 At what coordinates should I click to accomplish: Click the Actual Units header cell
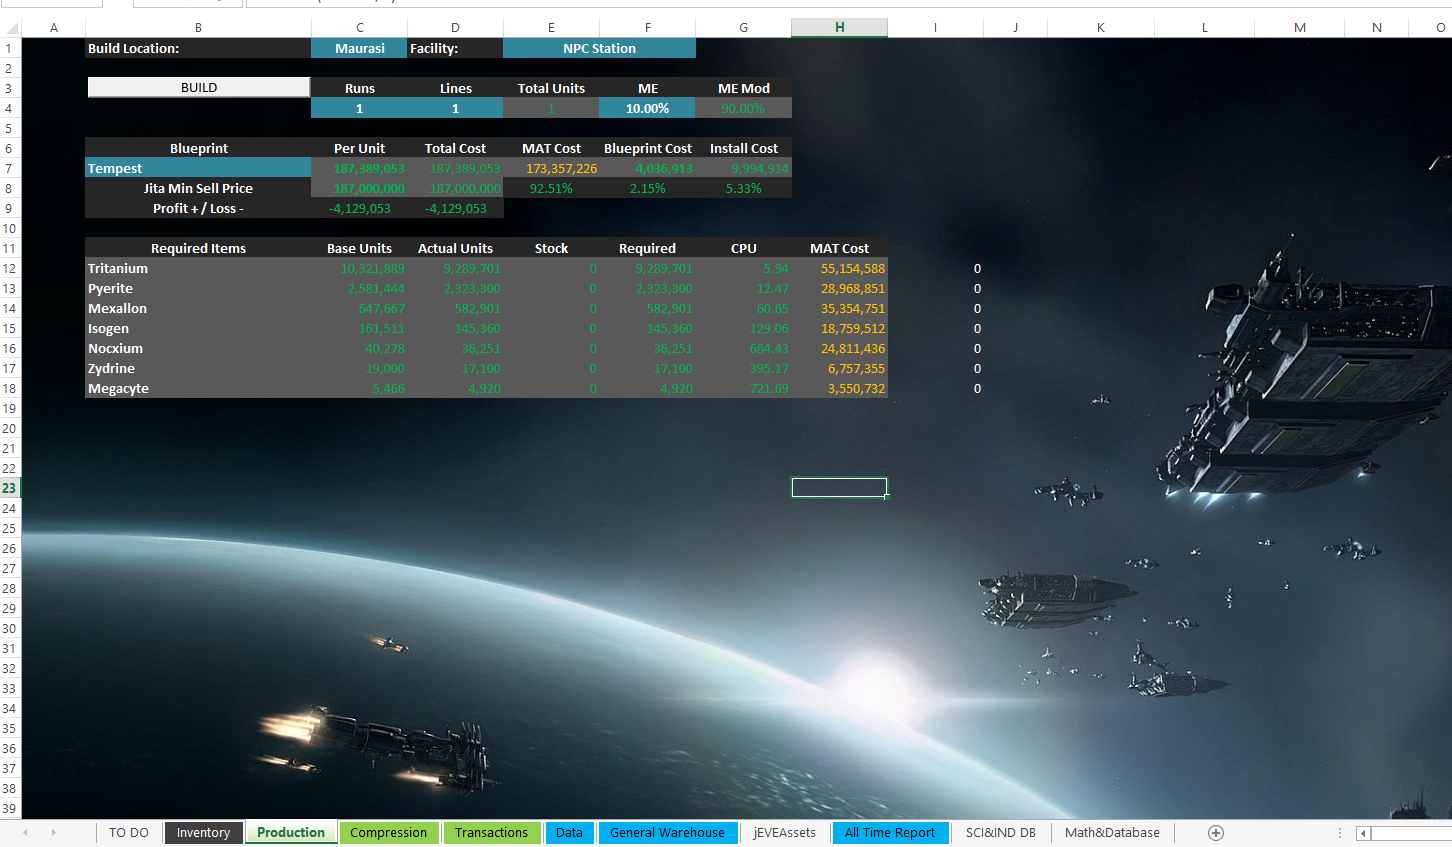tap(455, 248)
